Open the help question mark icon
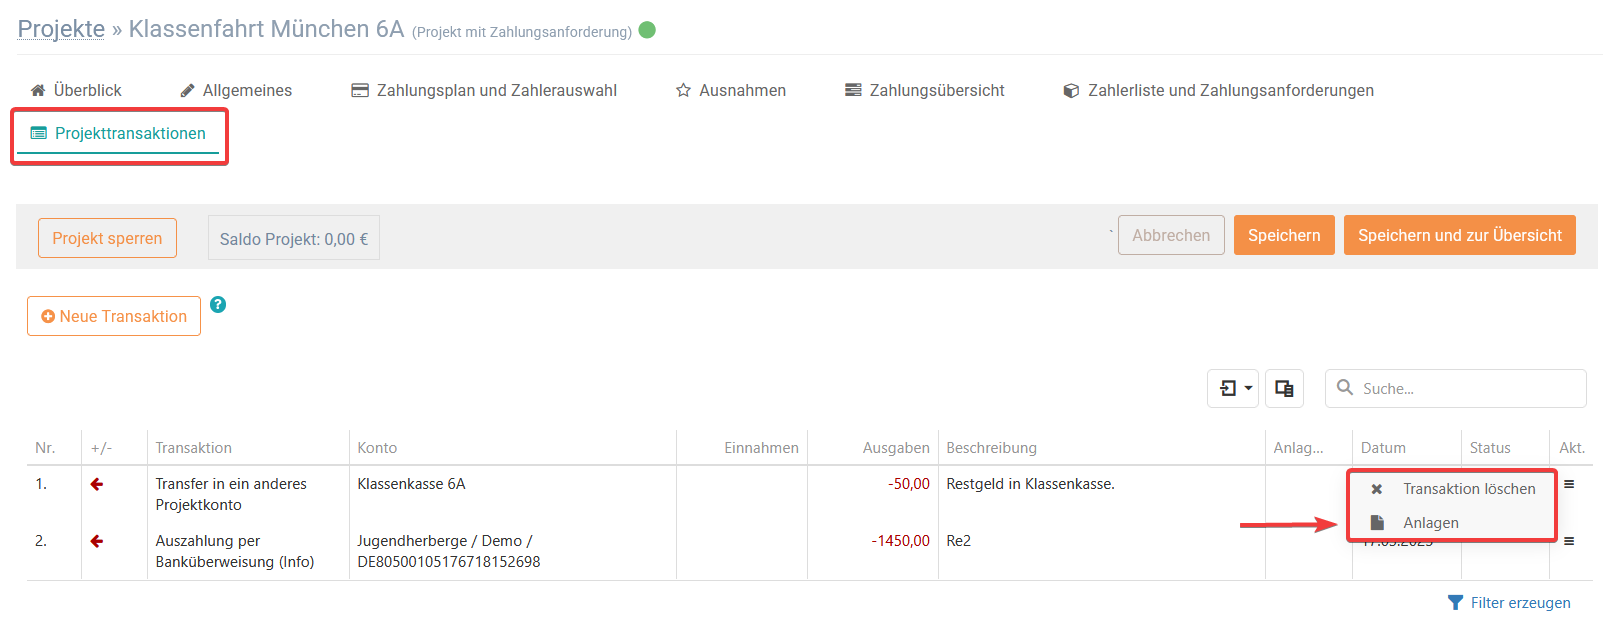 [218, 305]
